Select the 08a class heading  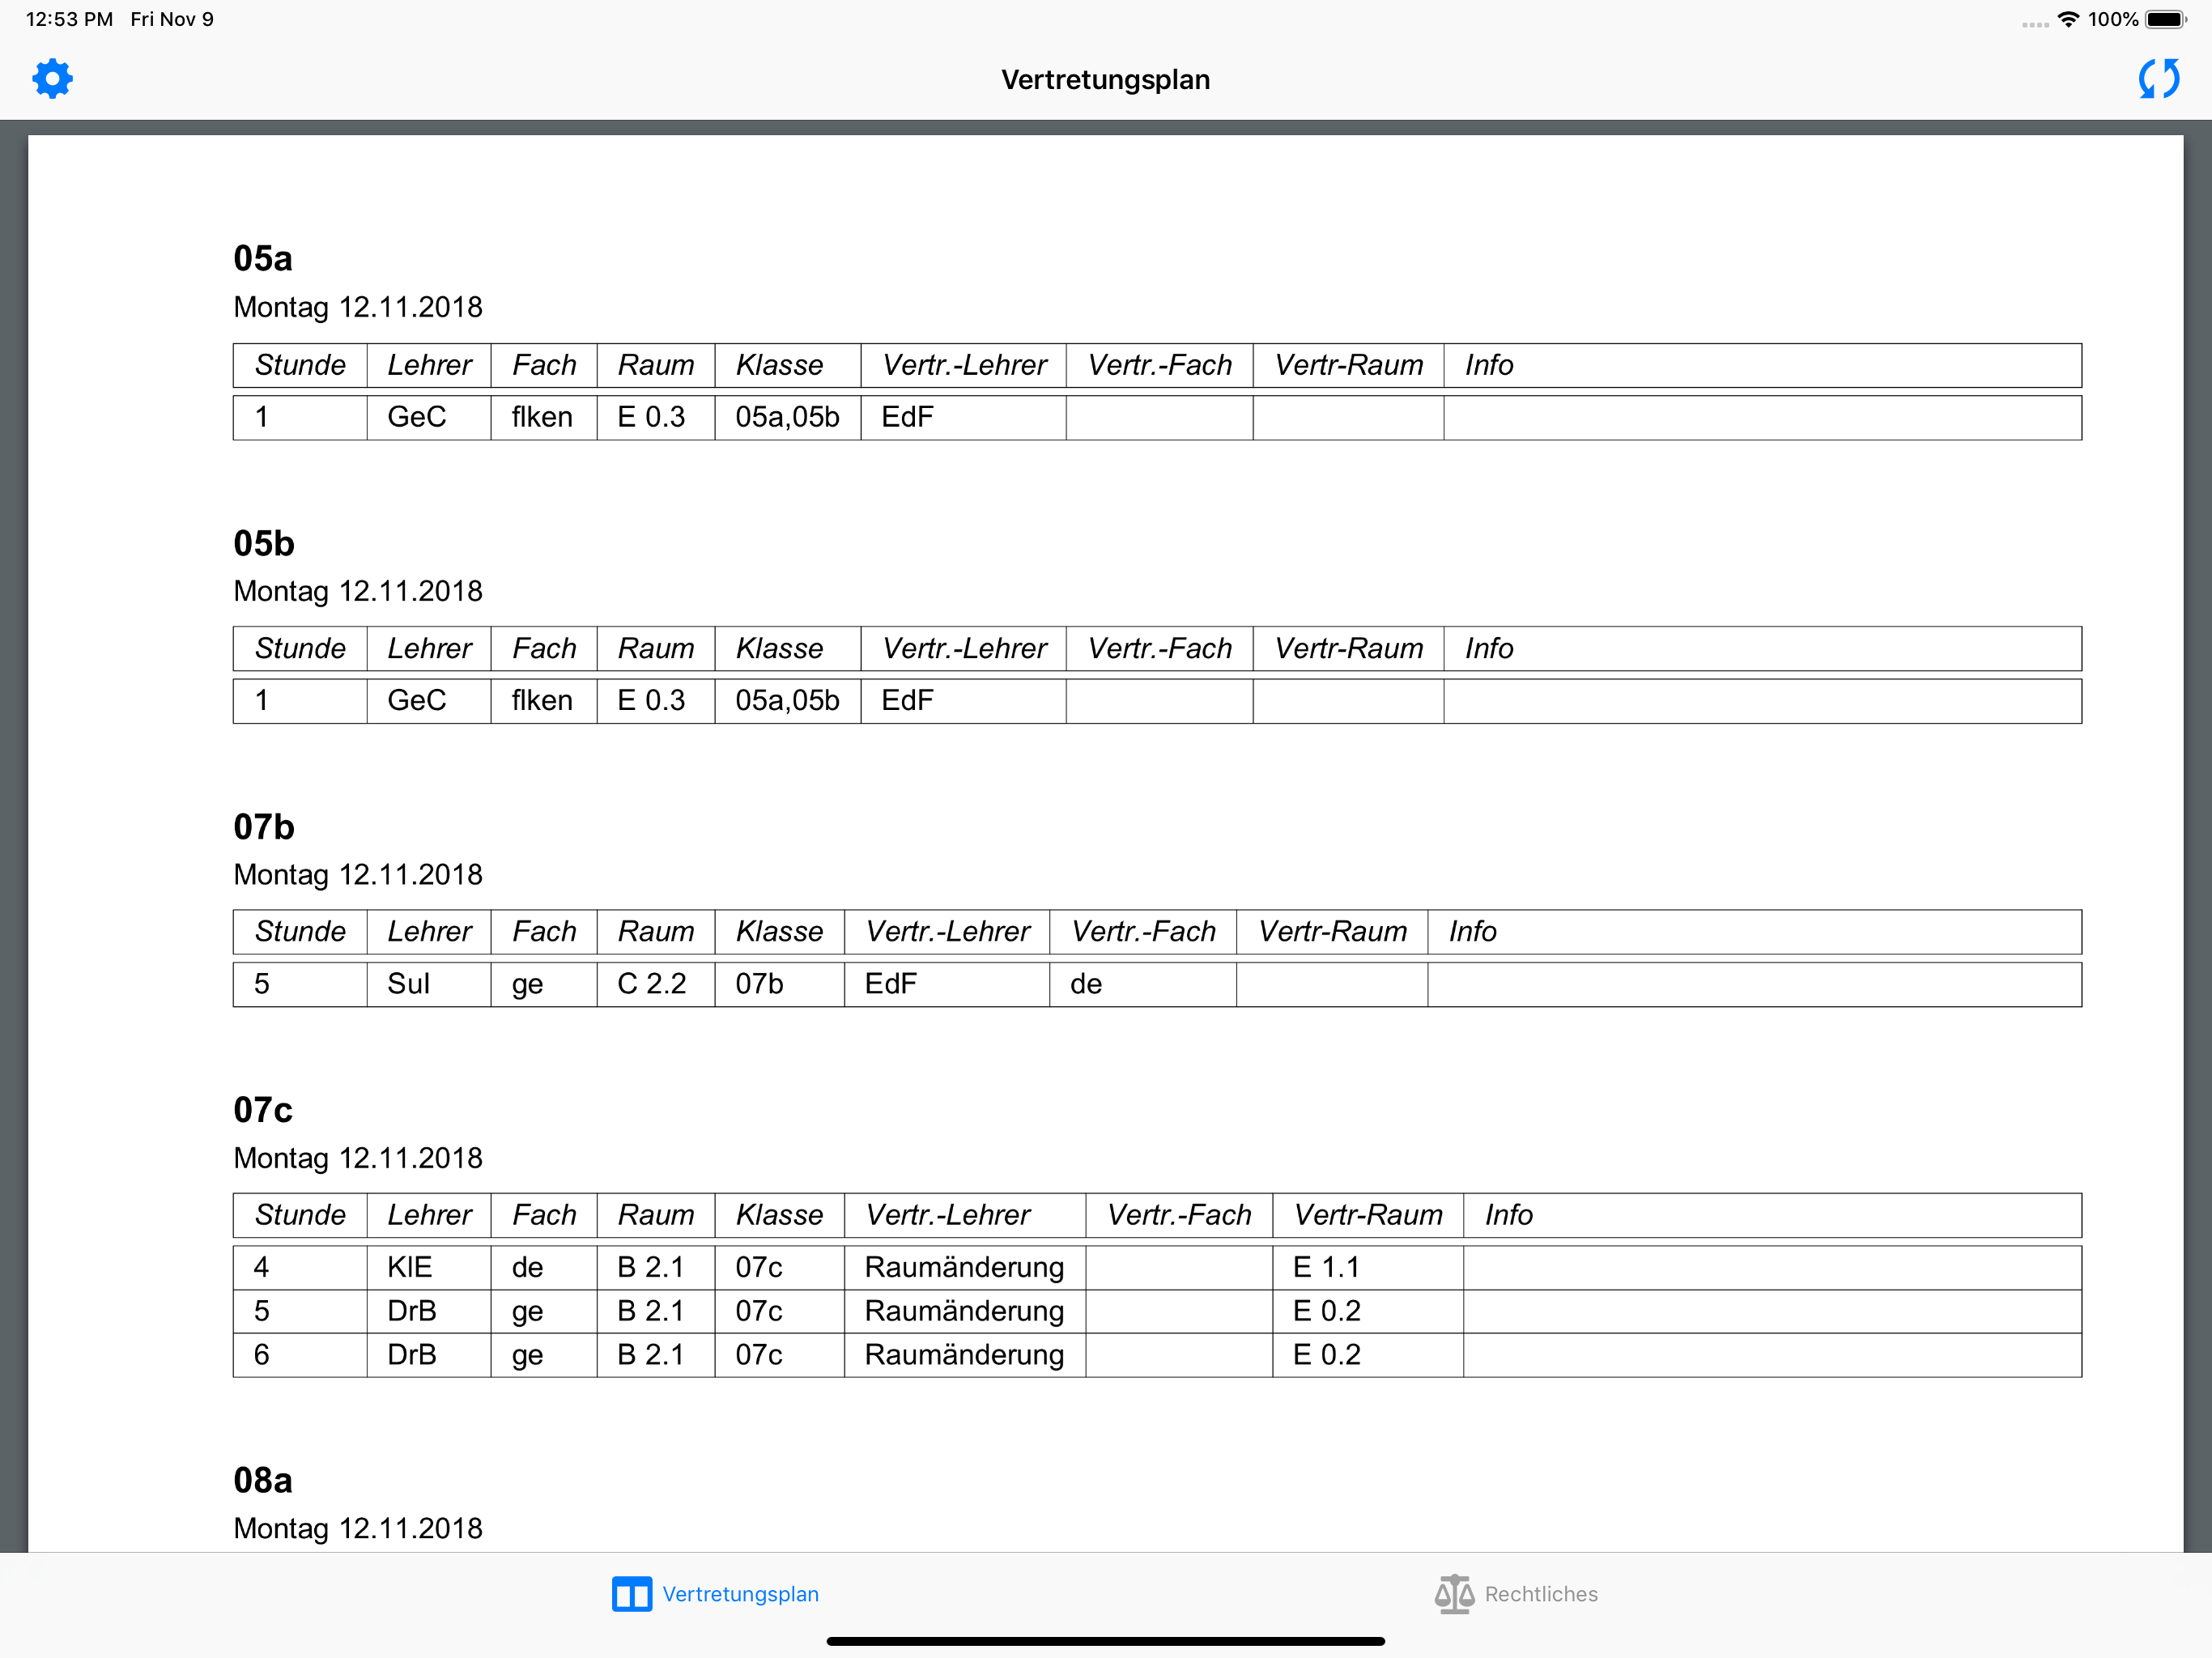[x=263, y=1480]
